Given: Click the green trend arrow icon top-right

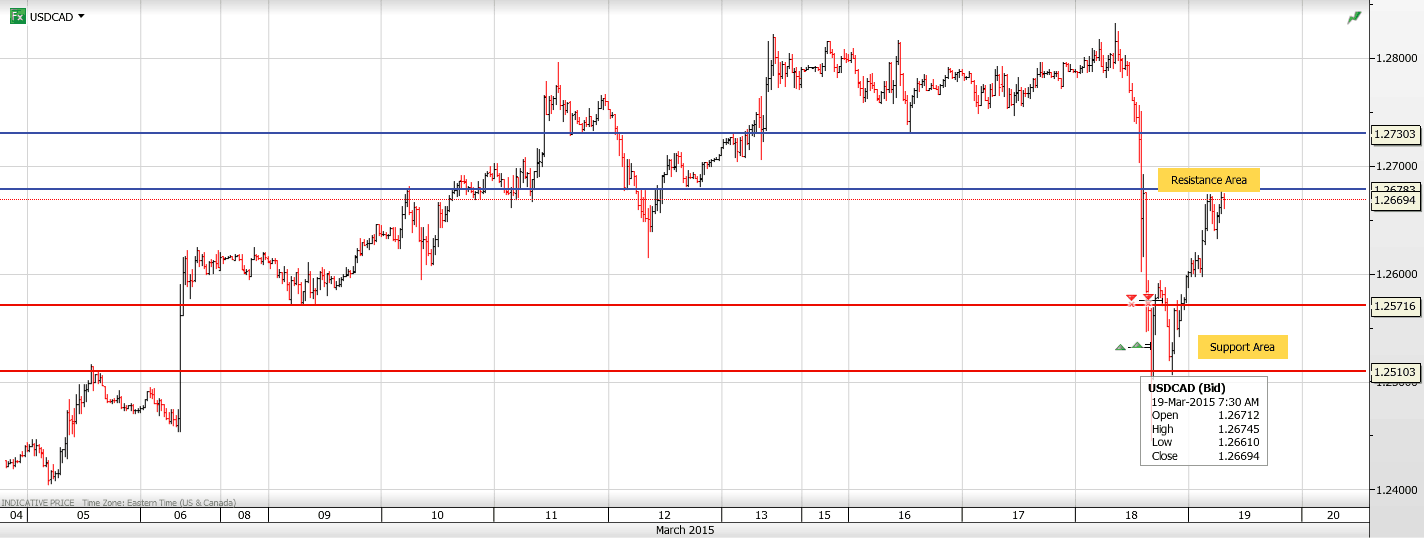Looking at the screenshot, I should tap(1354, 17).
